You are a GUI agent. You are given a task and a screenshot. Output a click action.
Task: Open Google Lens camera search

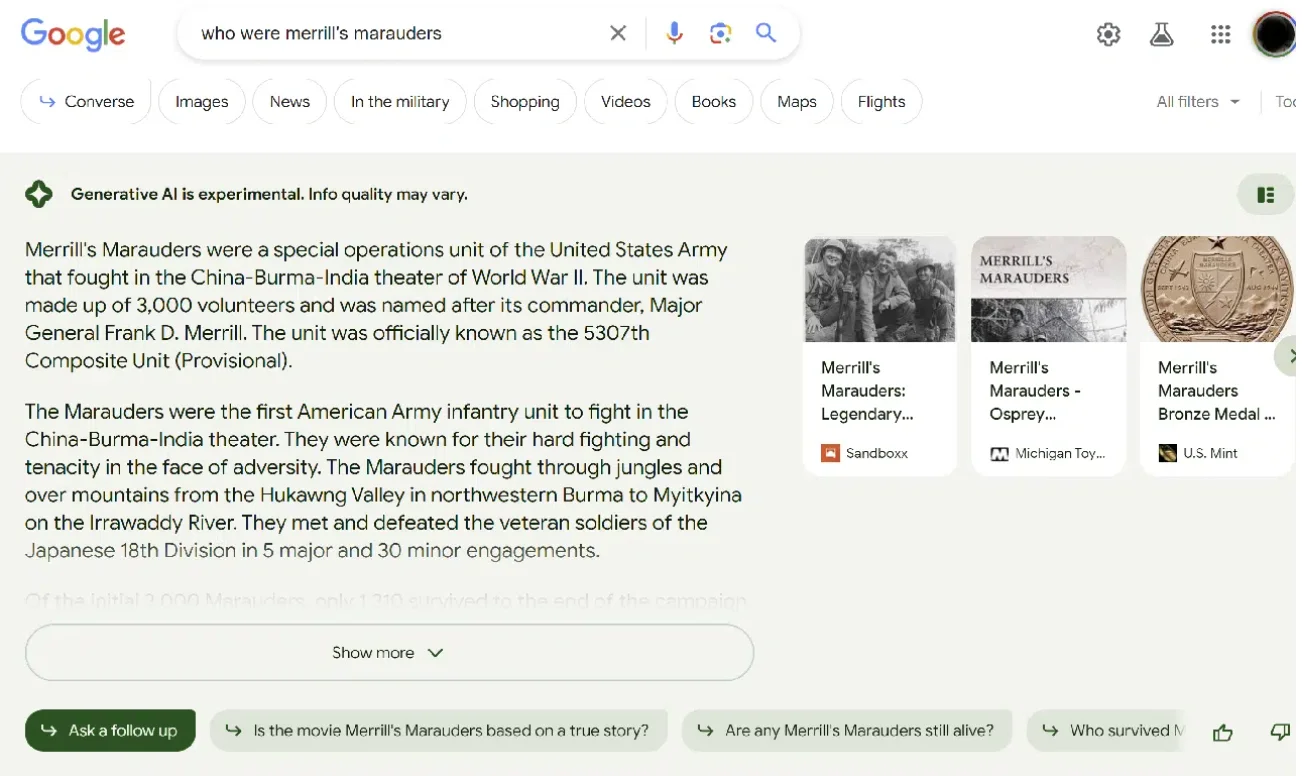click(x=719, y=32)
